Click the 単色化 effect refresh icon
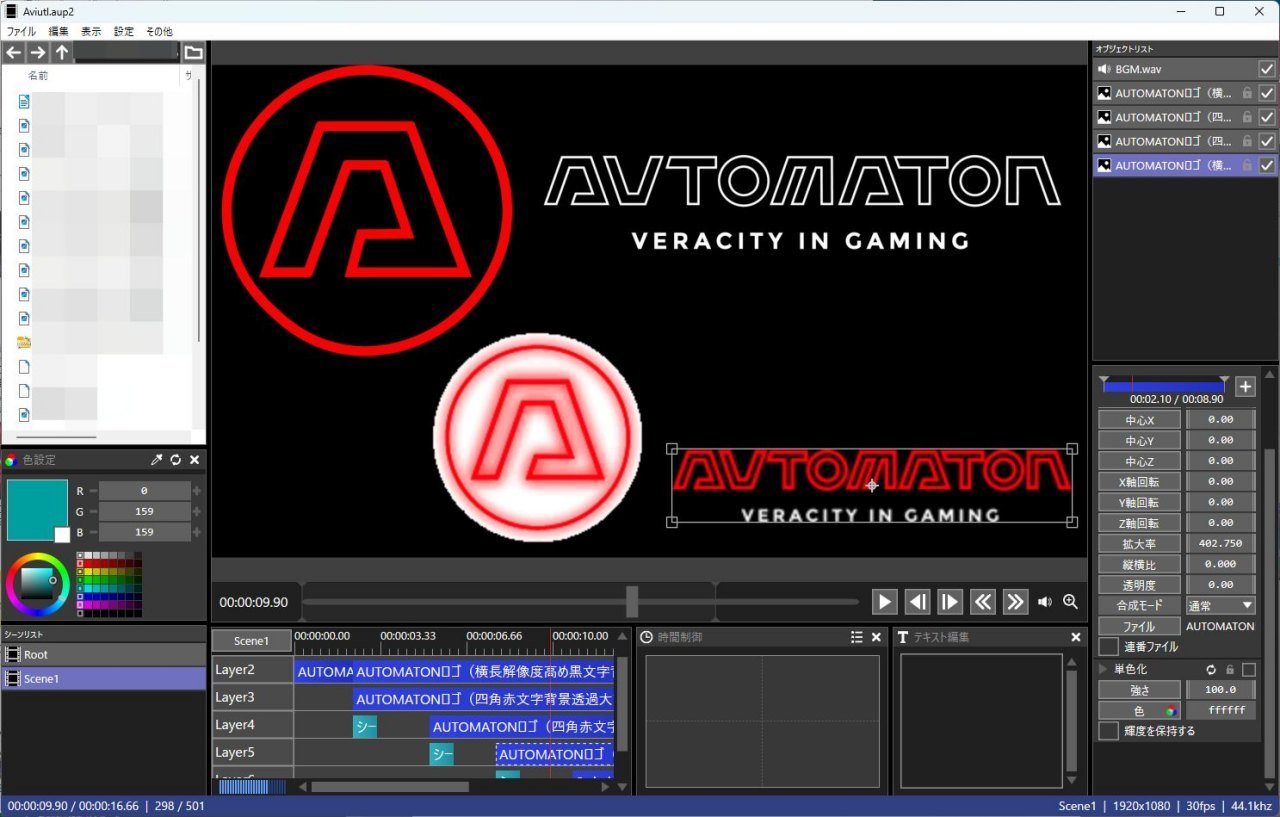 [x=1211, y=669]
